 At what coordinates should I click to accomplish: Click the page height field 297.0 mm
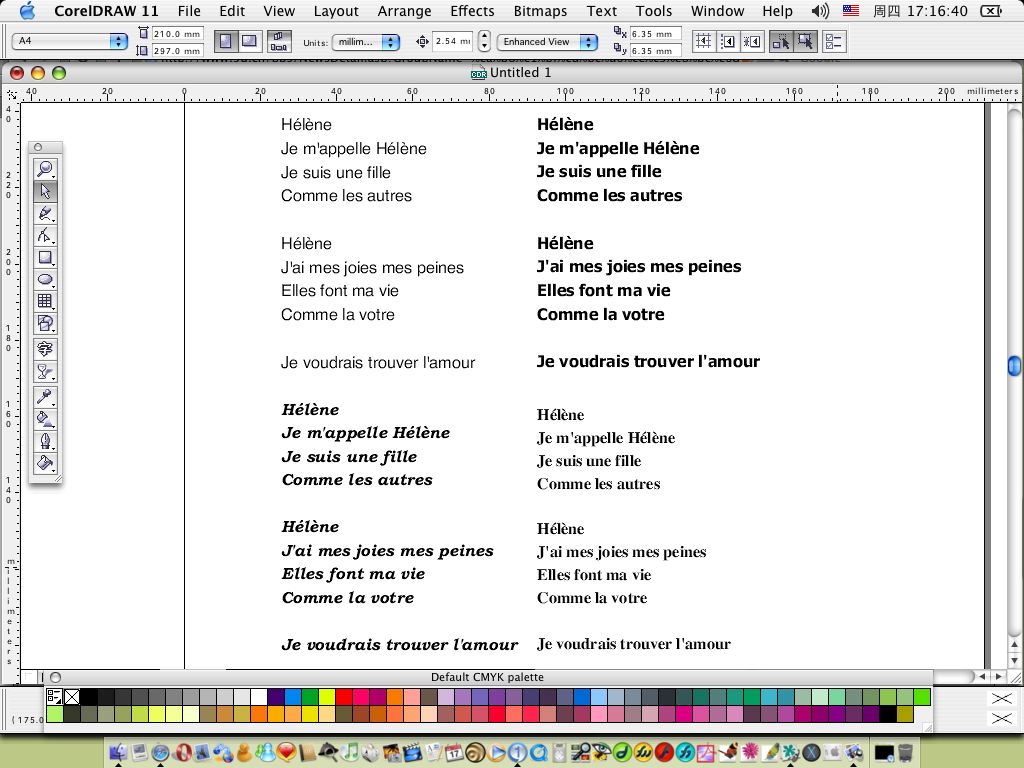(x=178, y=50)
